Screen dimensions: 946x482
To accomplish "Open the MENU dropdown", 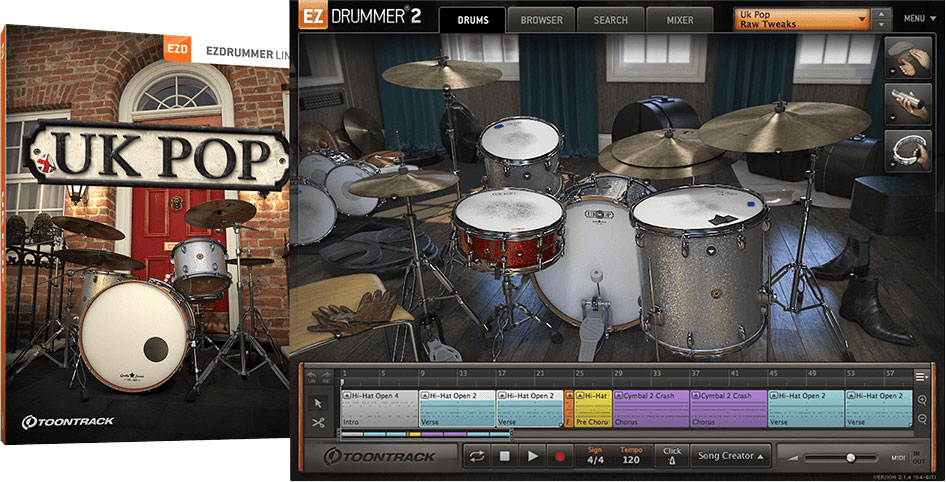I will 919,19.
